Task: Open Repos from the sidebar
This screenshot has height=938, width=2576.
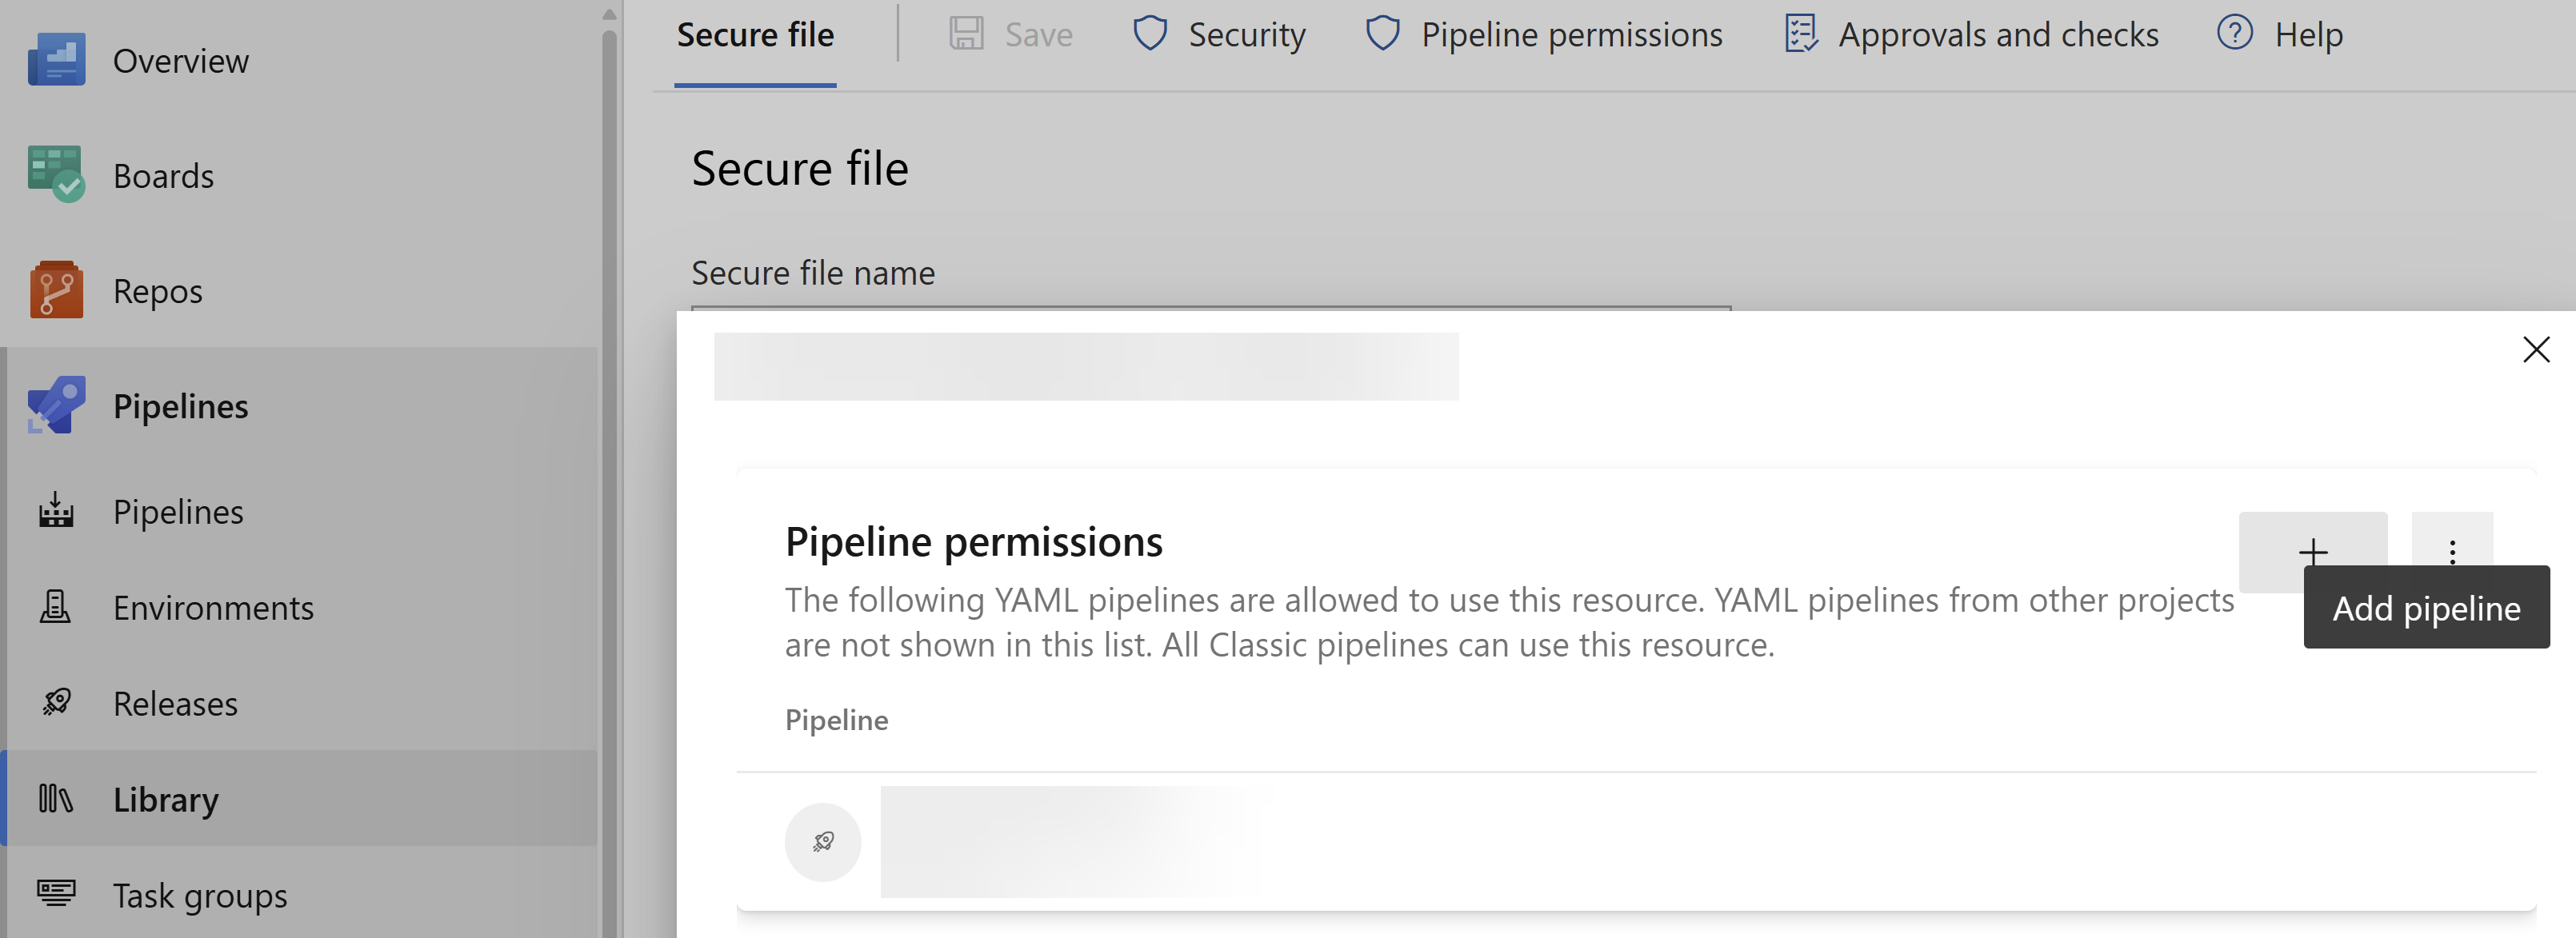Action: (157, 291)
